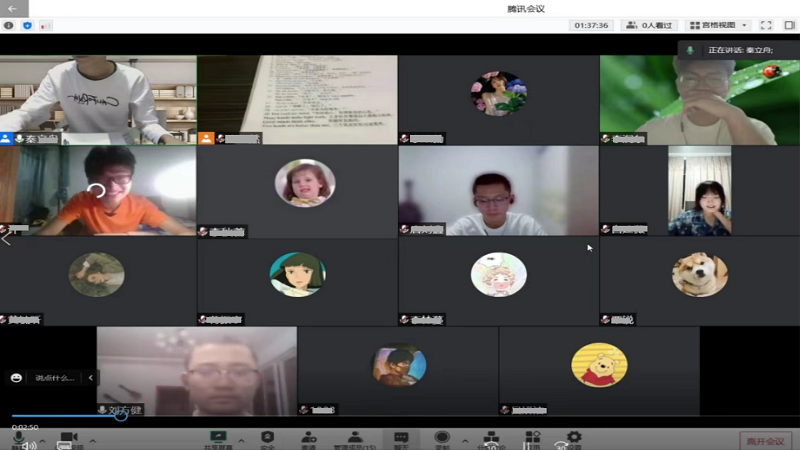Select the video tile of the man in the white sweatshirt

point(98,100)
